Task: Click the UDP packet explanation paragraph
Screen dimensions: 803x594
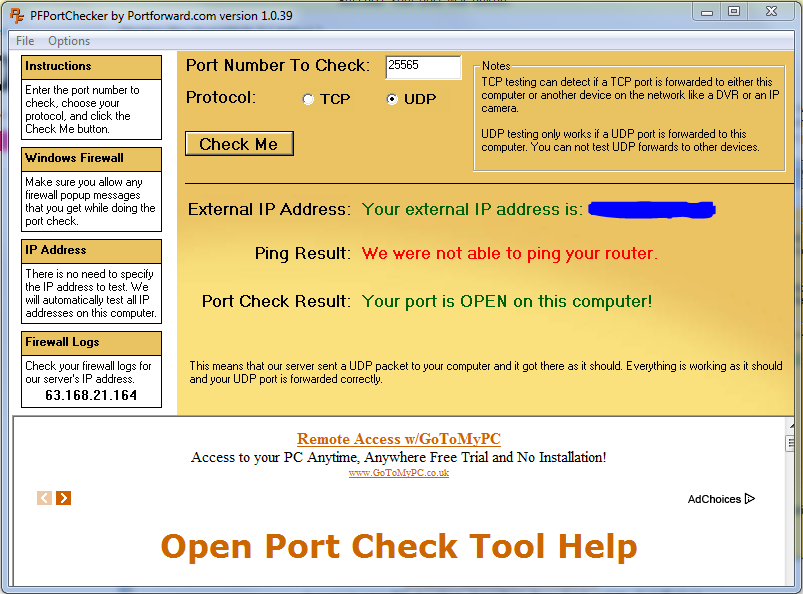Action: [485, 372]
